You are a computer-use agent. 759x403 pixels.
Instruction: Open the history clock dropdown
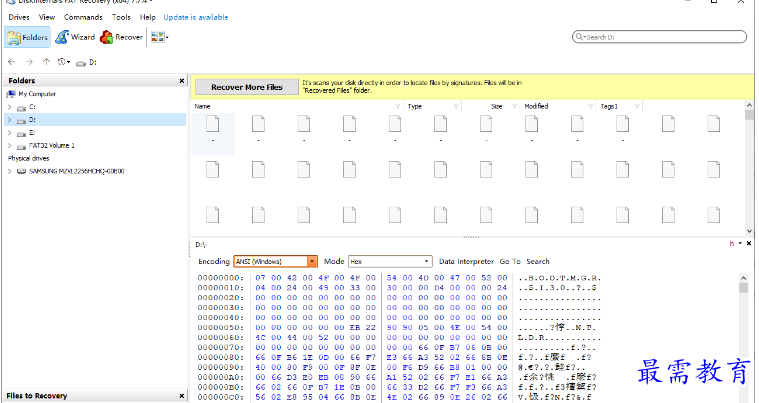tap(64, 62)
